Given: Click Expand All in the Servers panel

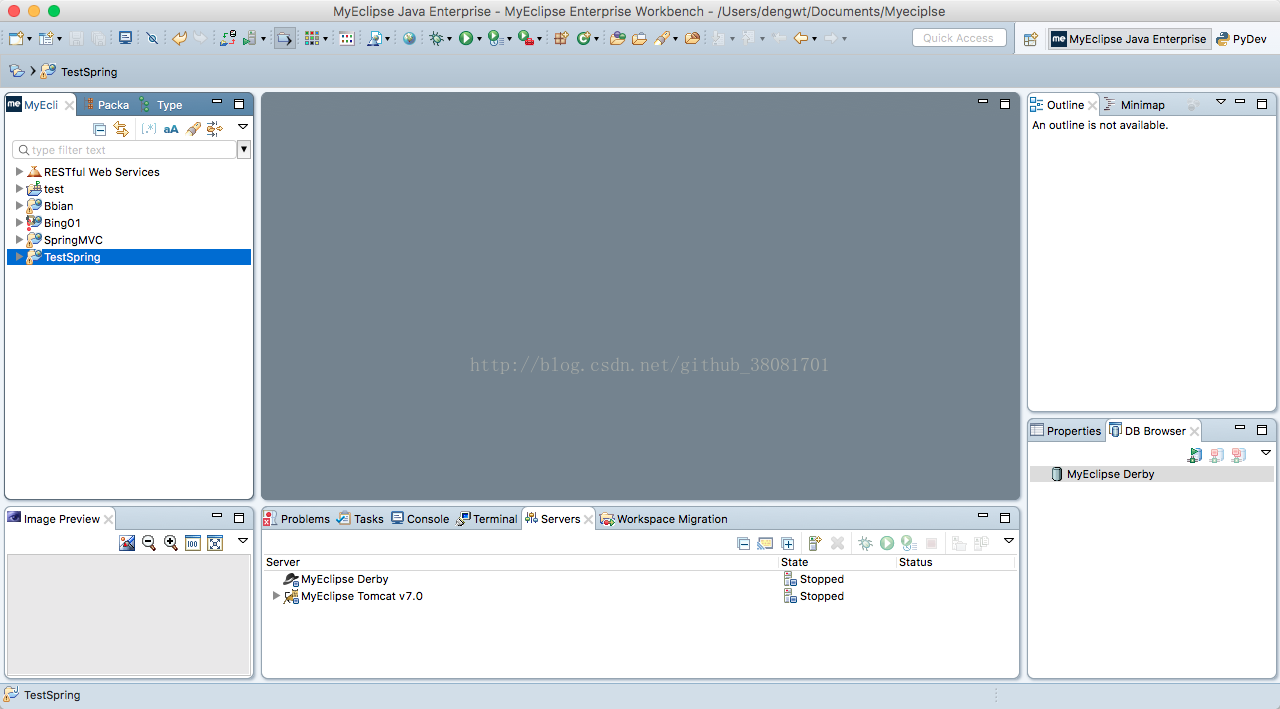Looking at the screenshot, I should tap(788, 543).
